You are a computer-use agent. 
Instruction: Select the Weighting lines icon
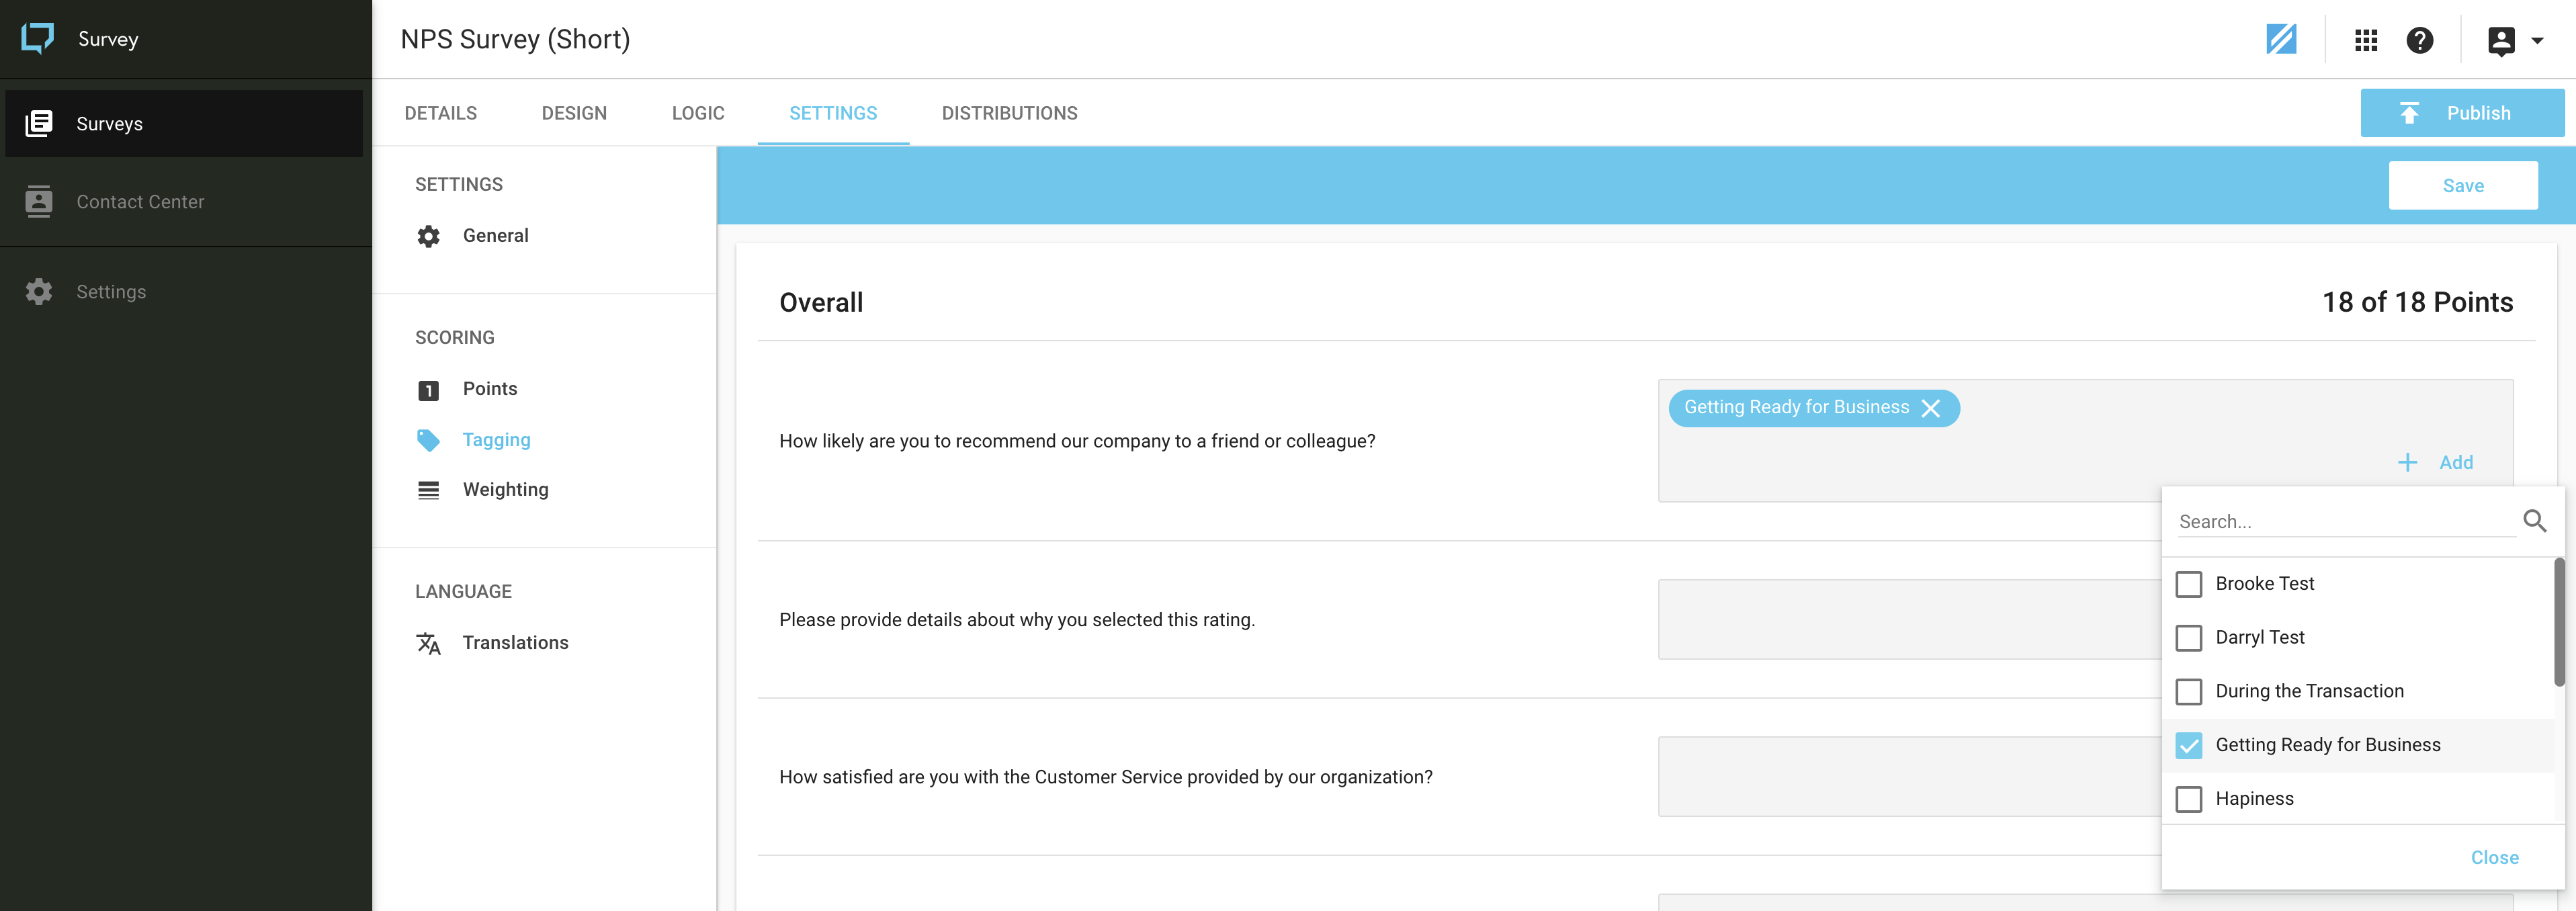coord(429,490)
